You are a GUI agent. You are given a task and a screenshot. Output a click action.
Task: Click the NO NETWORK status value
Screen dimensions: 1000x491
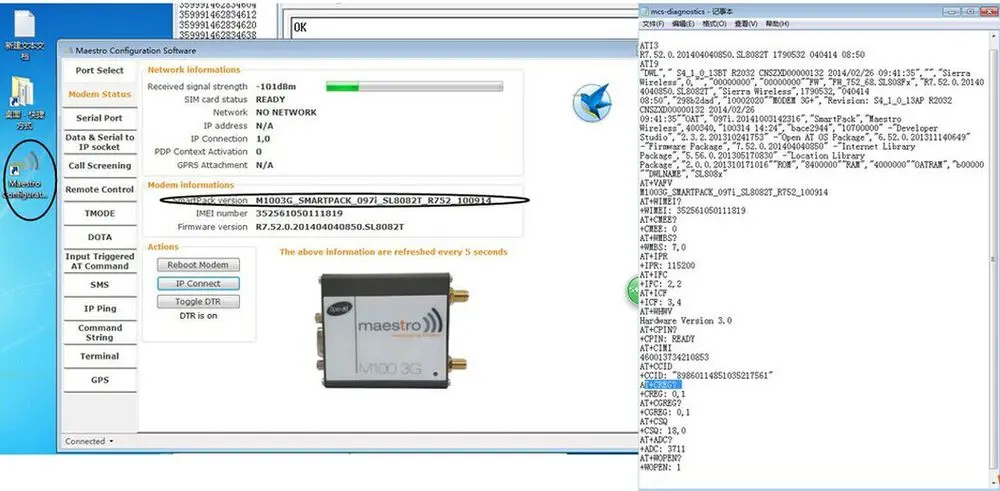pos(286,112)
